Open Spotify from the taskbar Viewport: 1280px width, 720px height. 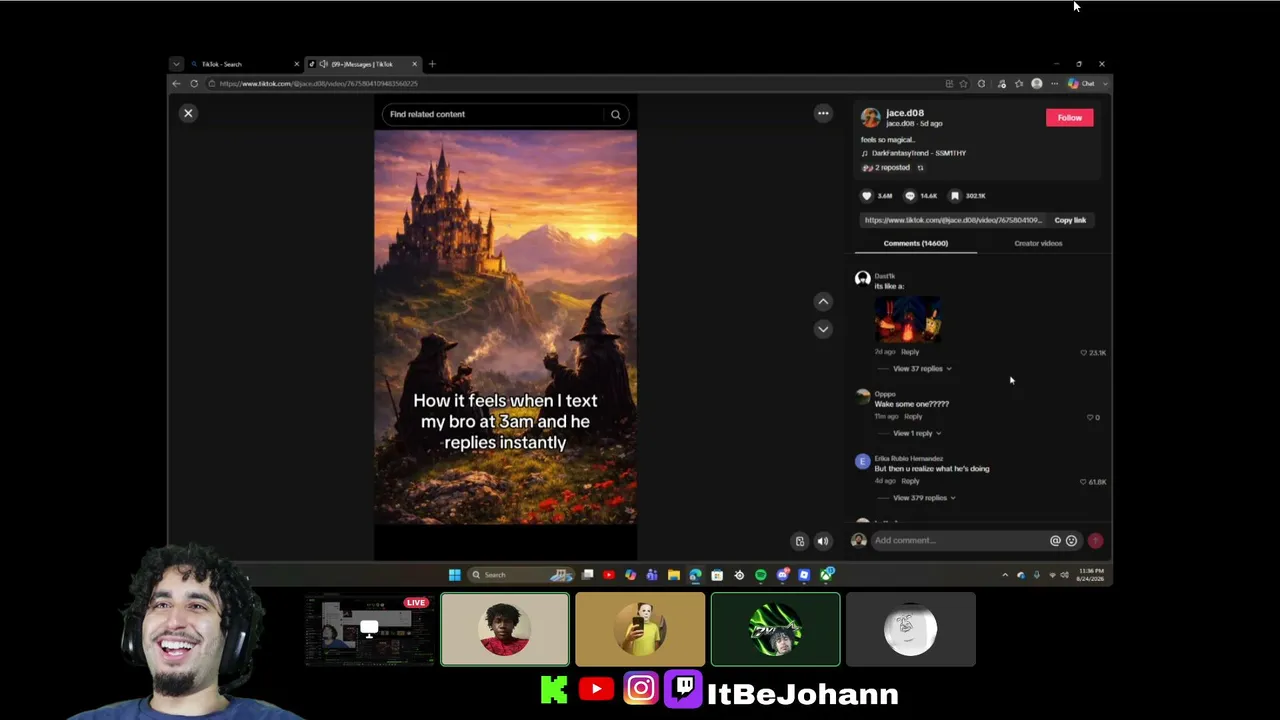(x=761, y=575)
